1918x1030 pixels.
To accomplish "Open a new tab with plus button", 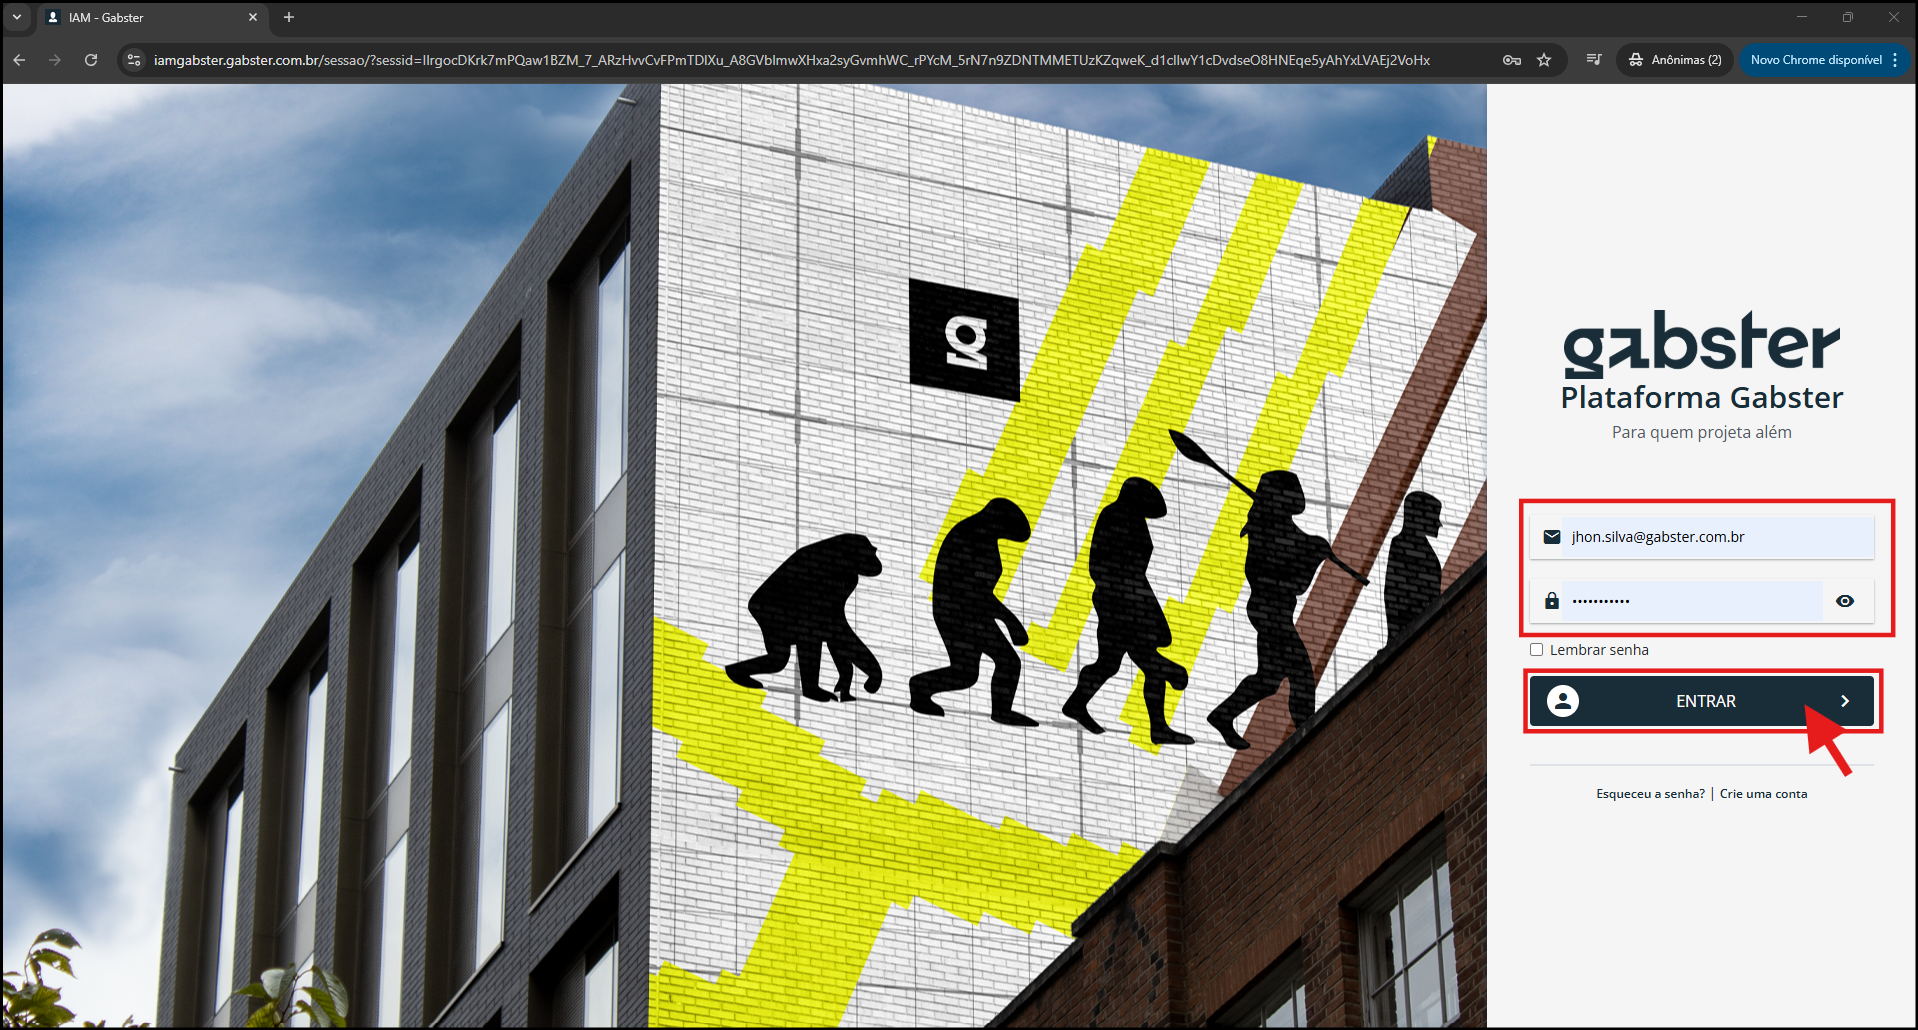I will coord(289,17).
